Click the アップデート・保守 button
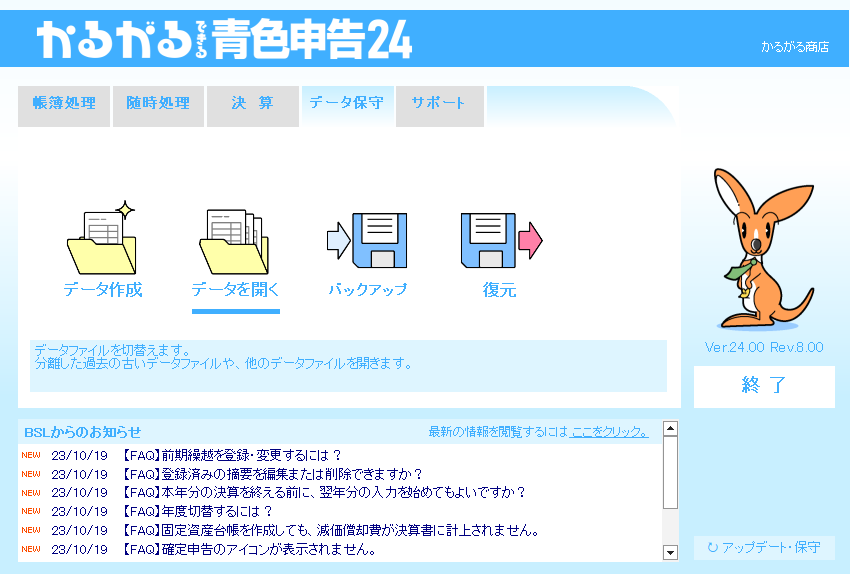Screen dimensions: 850x574 (x=764, y=547)
